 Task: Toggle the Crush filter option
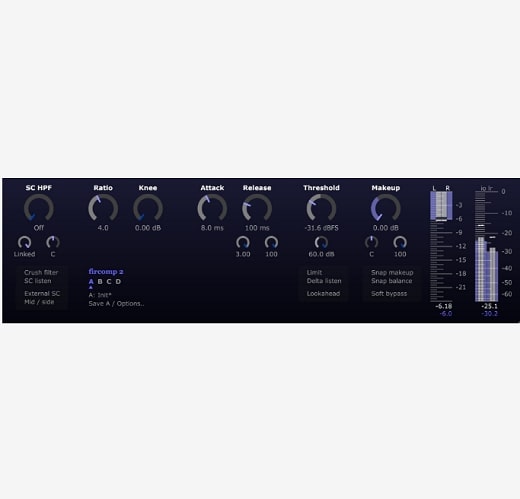[x=41, y=272]
